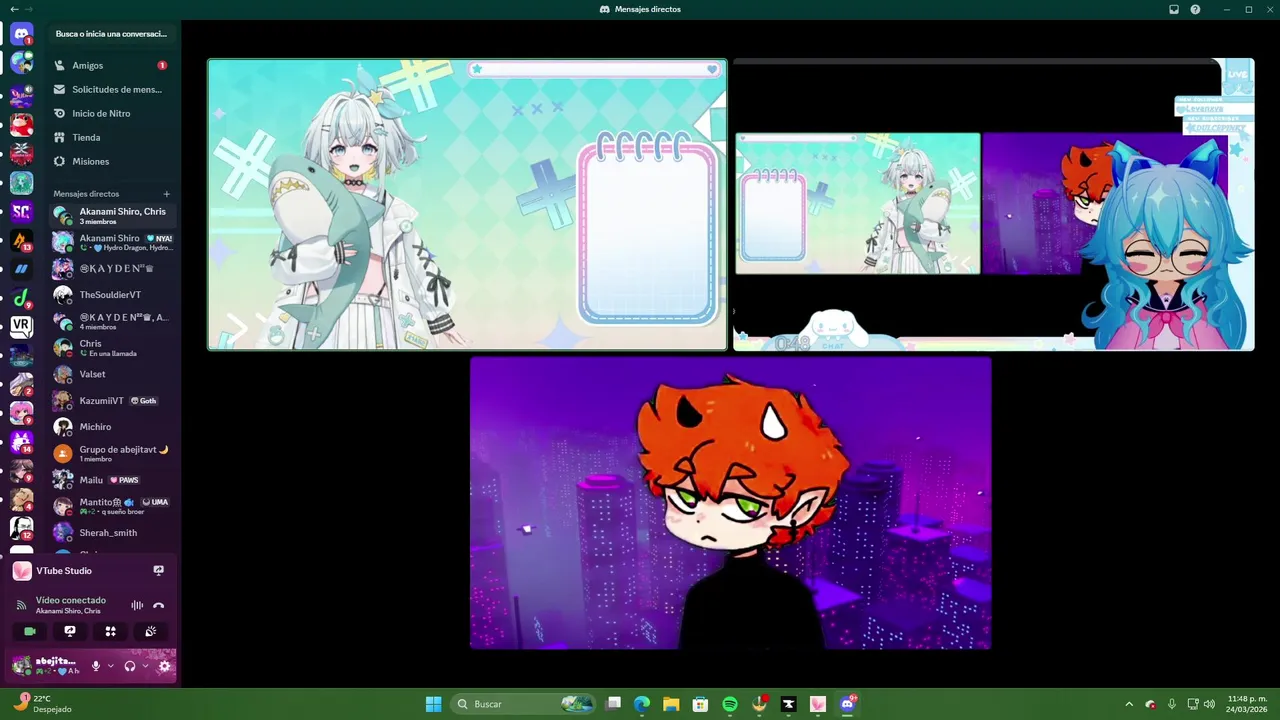This screenshot has width=1280, height=720.
Task: Toggle headphones deafen
Action: [130, 666]
